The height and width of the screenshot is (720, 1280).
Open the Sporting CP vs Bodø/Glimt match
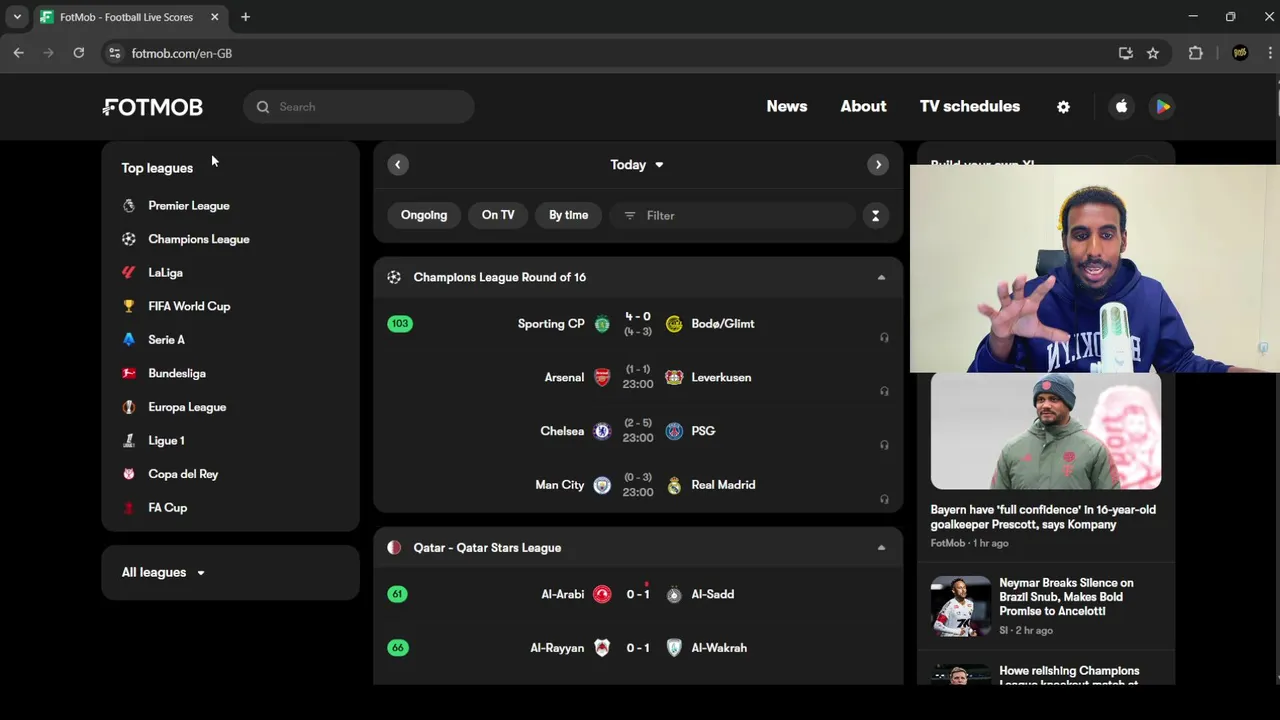(638, 324)
